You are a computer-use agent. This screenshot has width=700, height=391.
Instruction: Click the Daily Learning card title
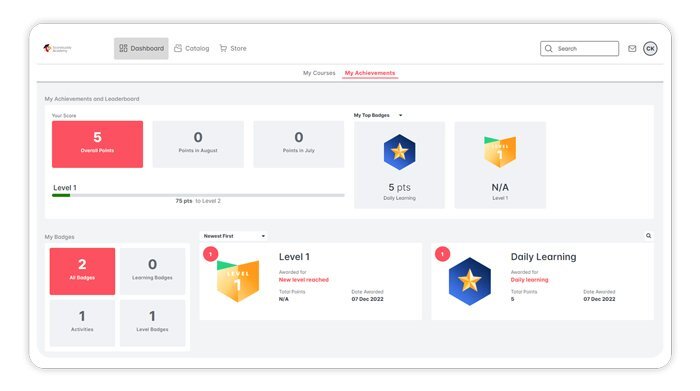point(543,257)
